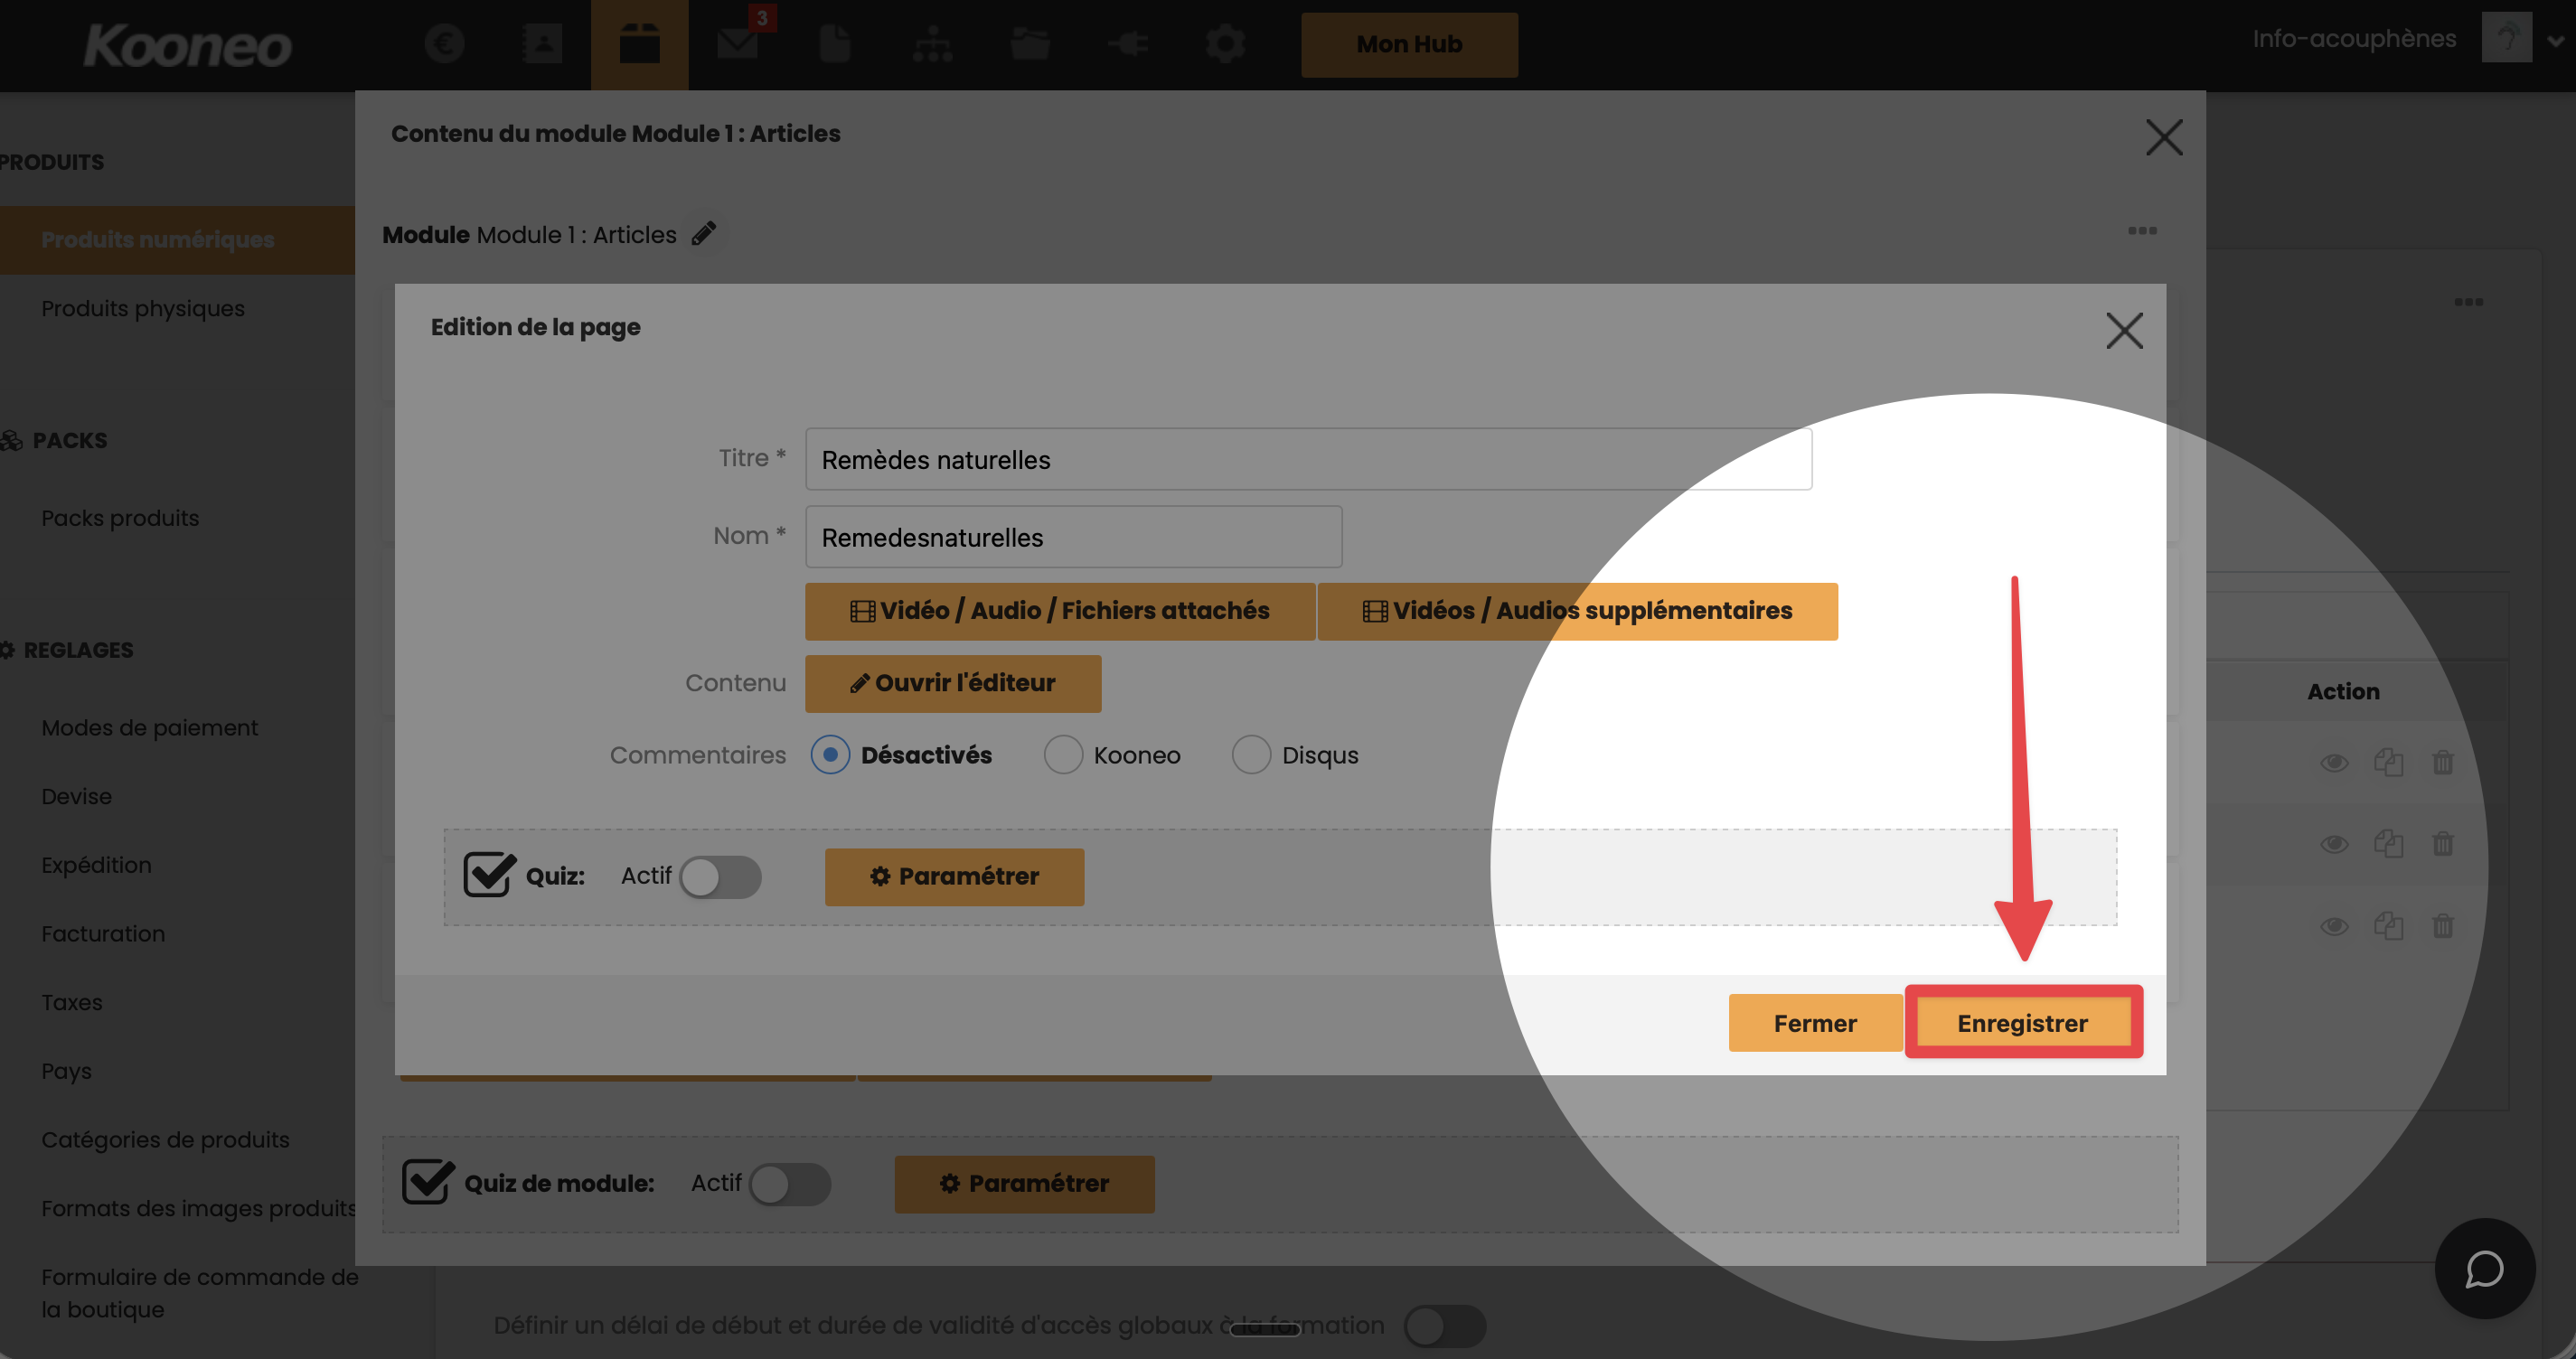
Task: Click the Enregistrer button
Action: (x=2022, y=1023)
